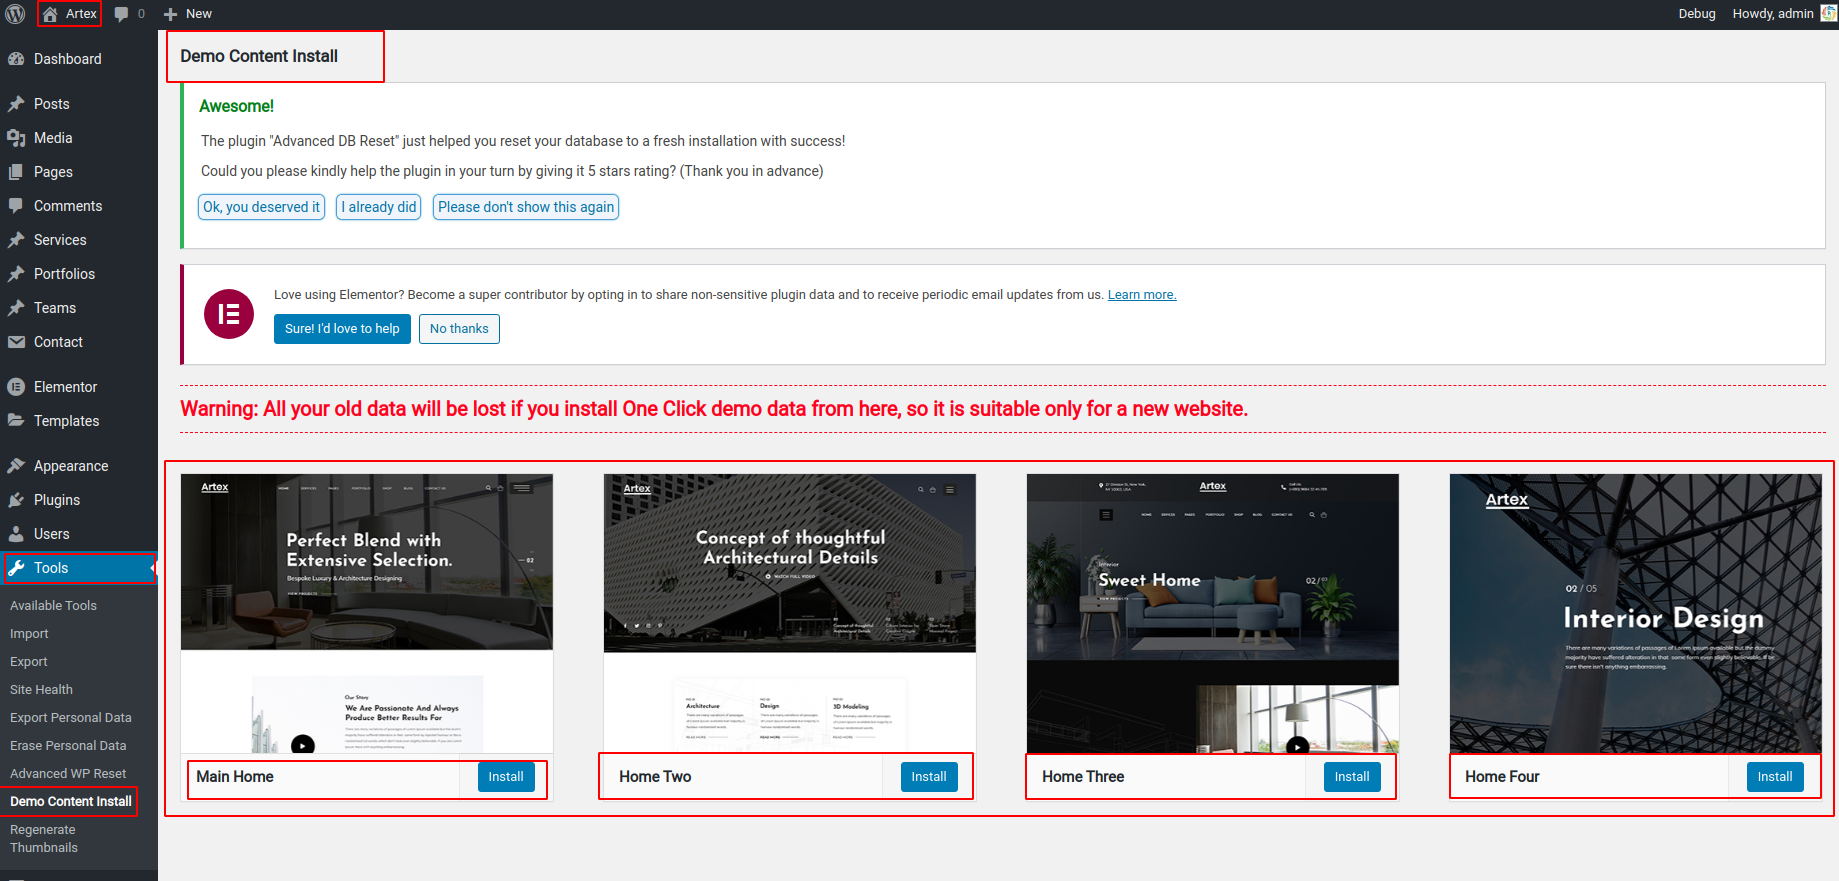This screenshot has height=881, width=1839.
Task: Click the Templates folder icon
Action: (16, 421)
